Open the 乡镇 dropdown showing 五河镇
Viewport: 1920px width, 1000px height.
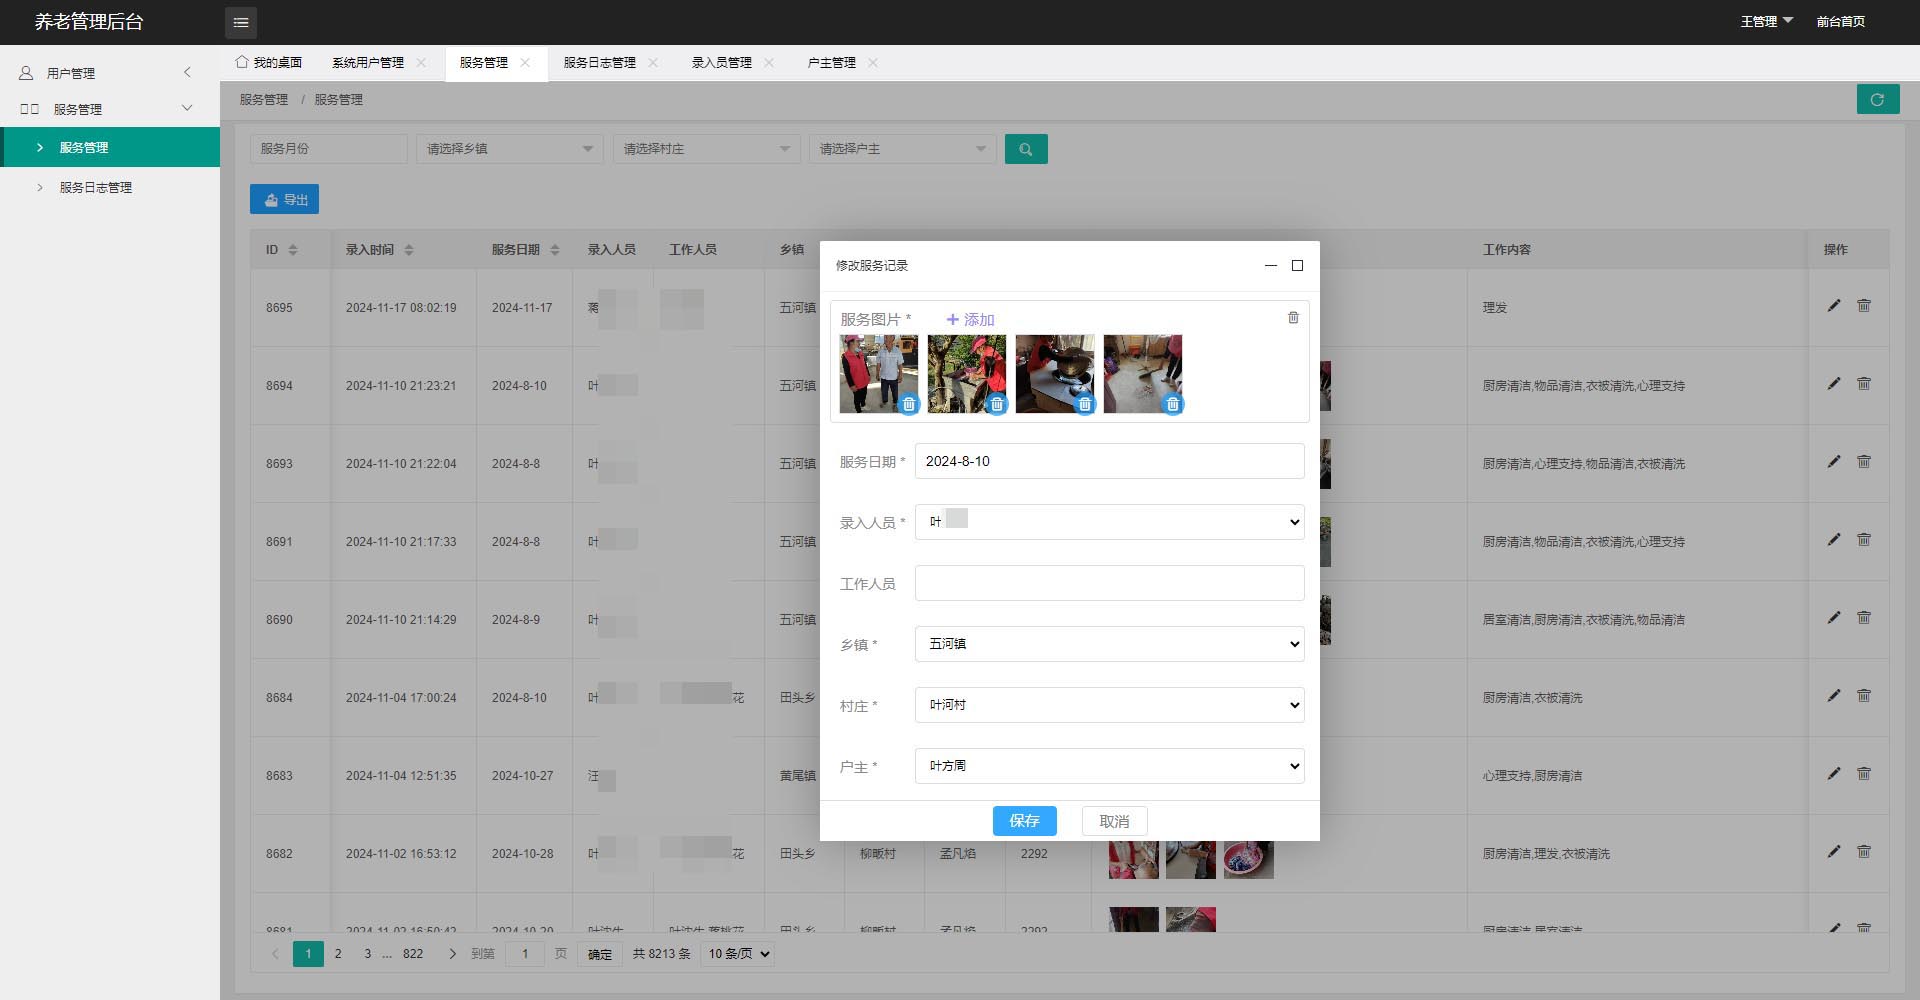[1108, 644]
